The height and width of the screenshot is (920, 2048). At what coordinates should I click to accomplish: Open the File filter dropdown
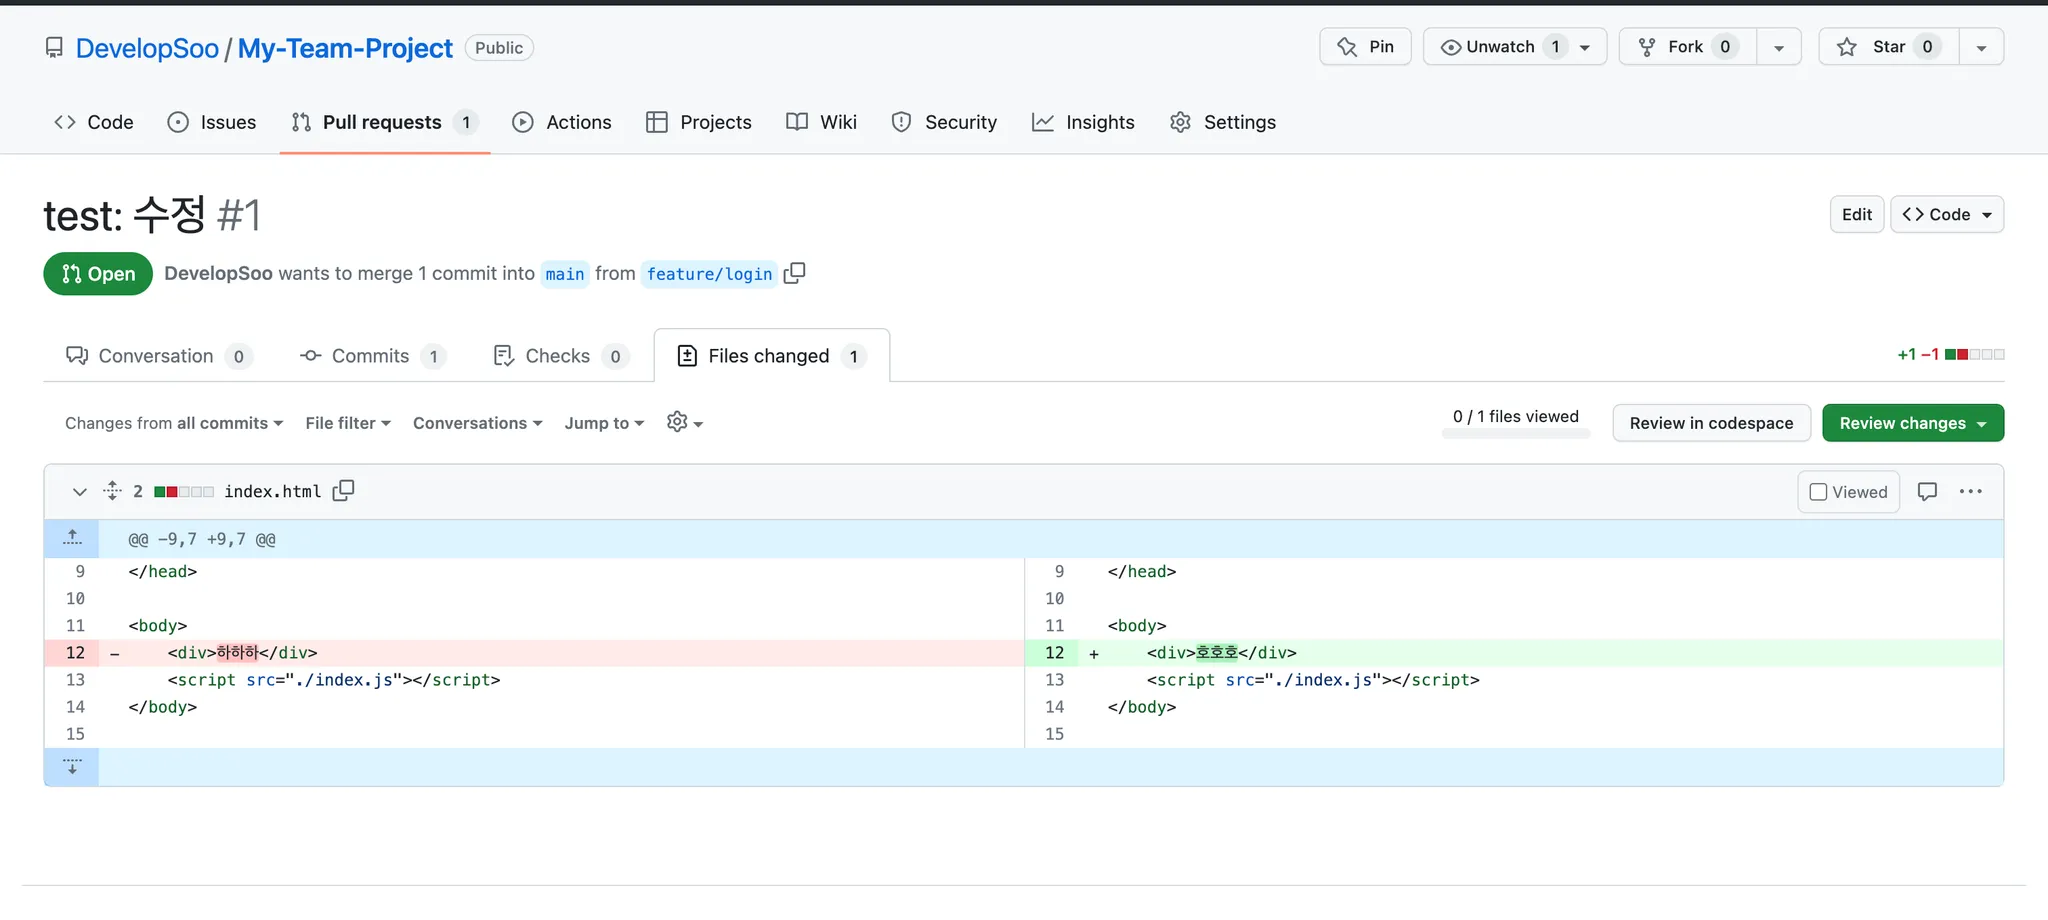[x=348, y=423]
